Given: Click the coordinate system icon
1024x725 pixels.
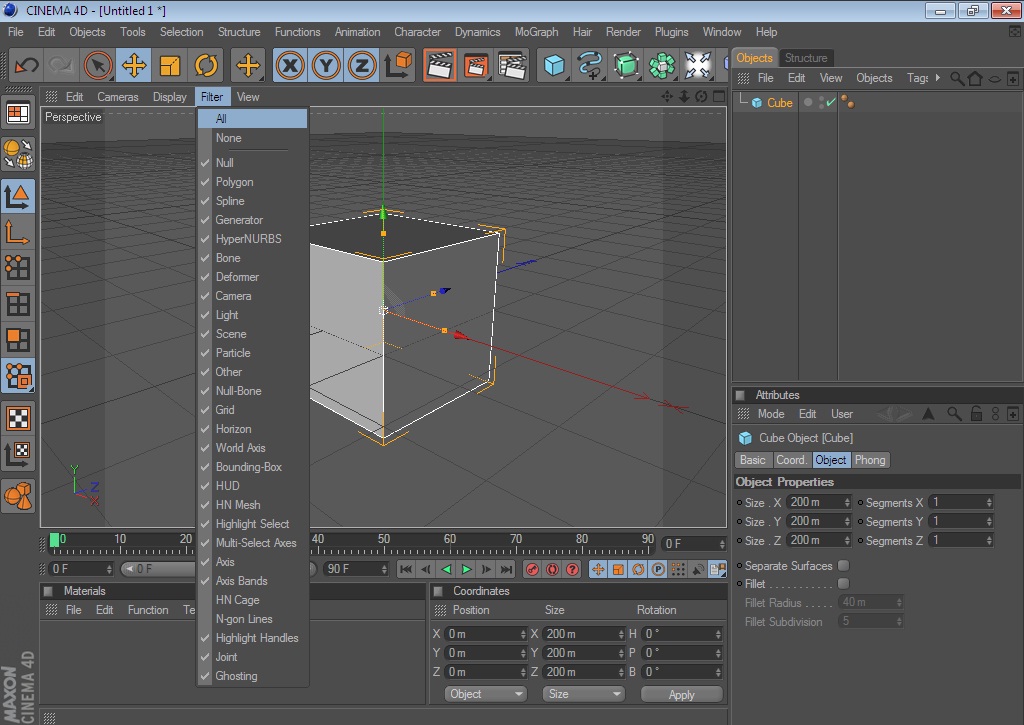Looking at the screenshot, I should pyautogui.click(x=398, y=65).
